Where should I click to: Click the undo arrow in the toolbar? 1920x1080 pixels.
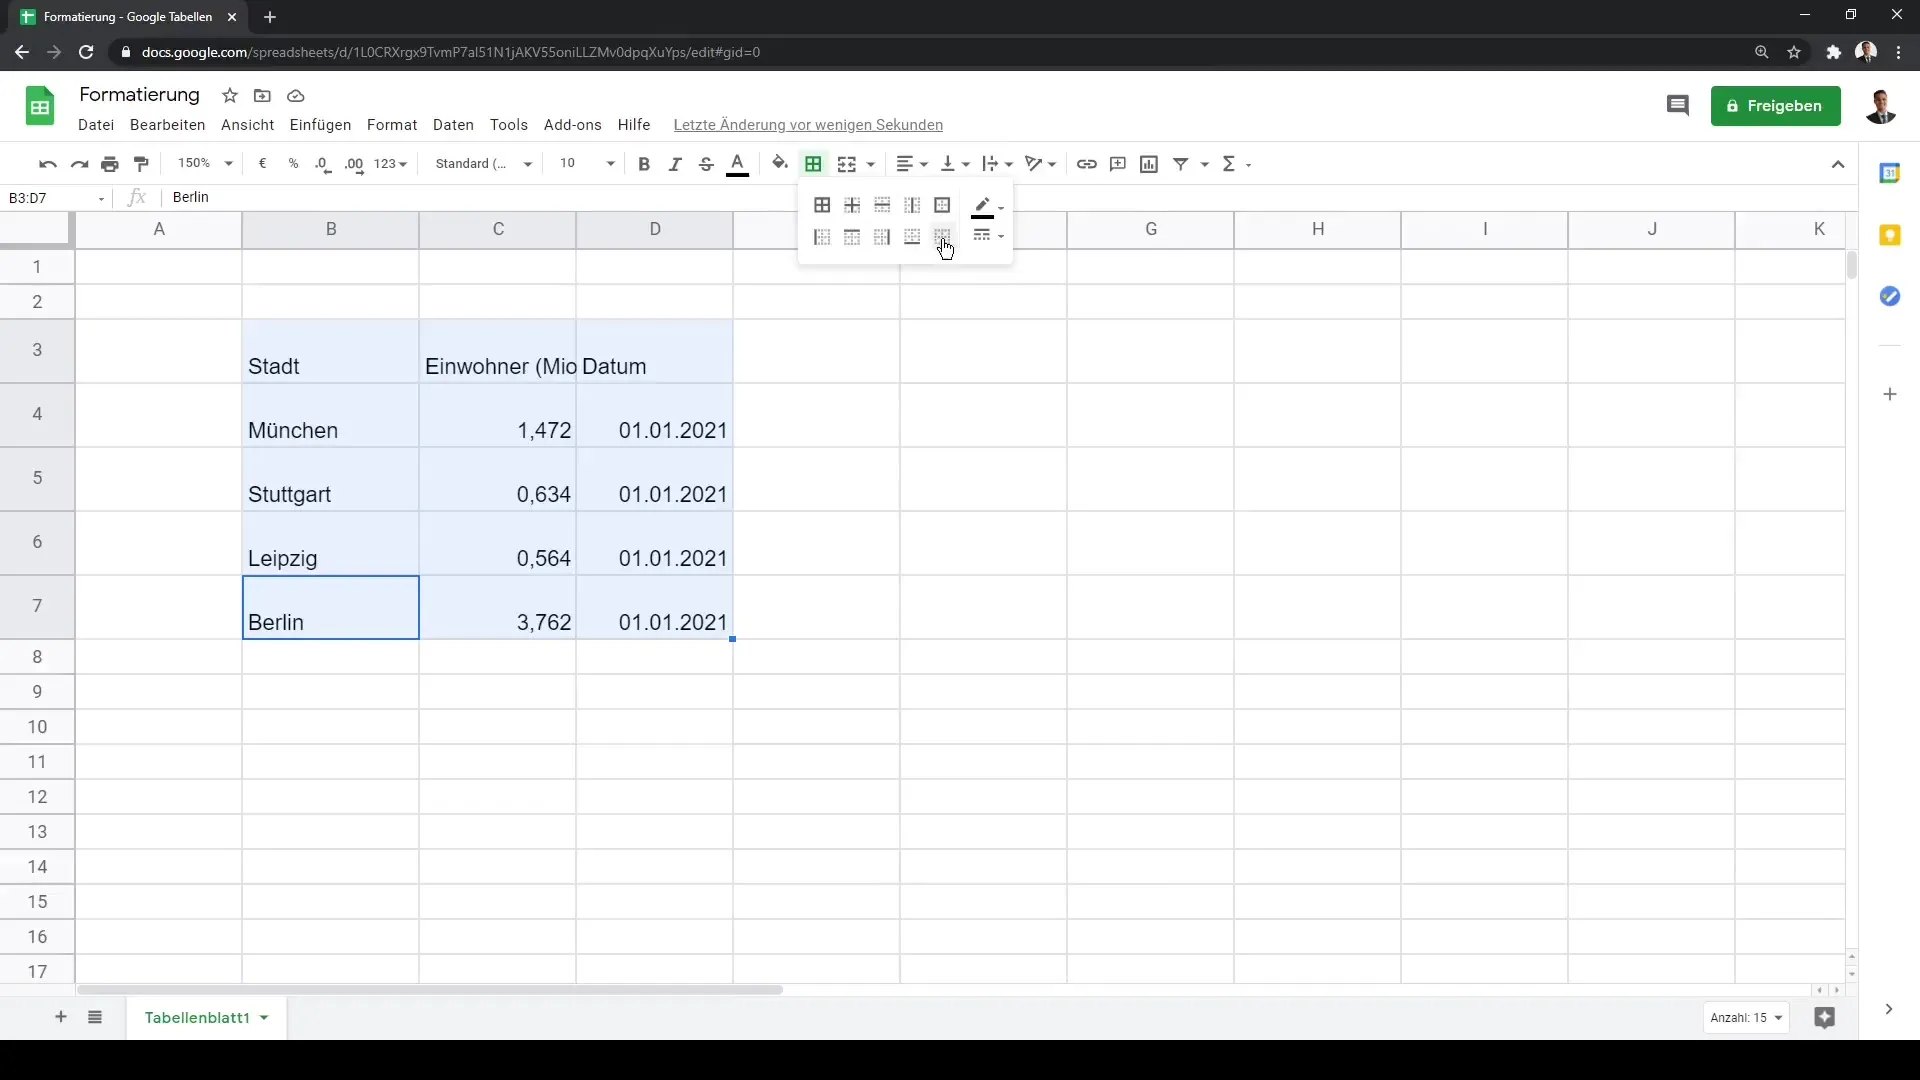(47, 164)
